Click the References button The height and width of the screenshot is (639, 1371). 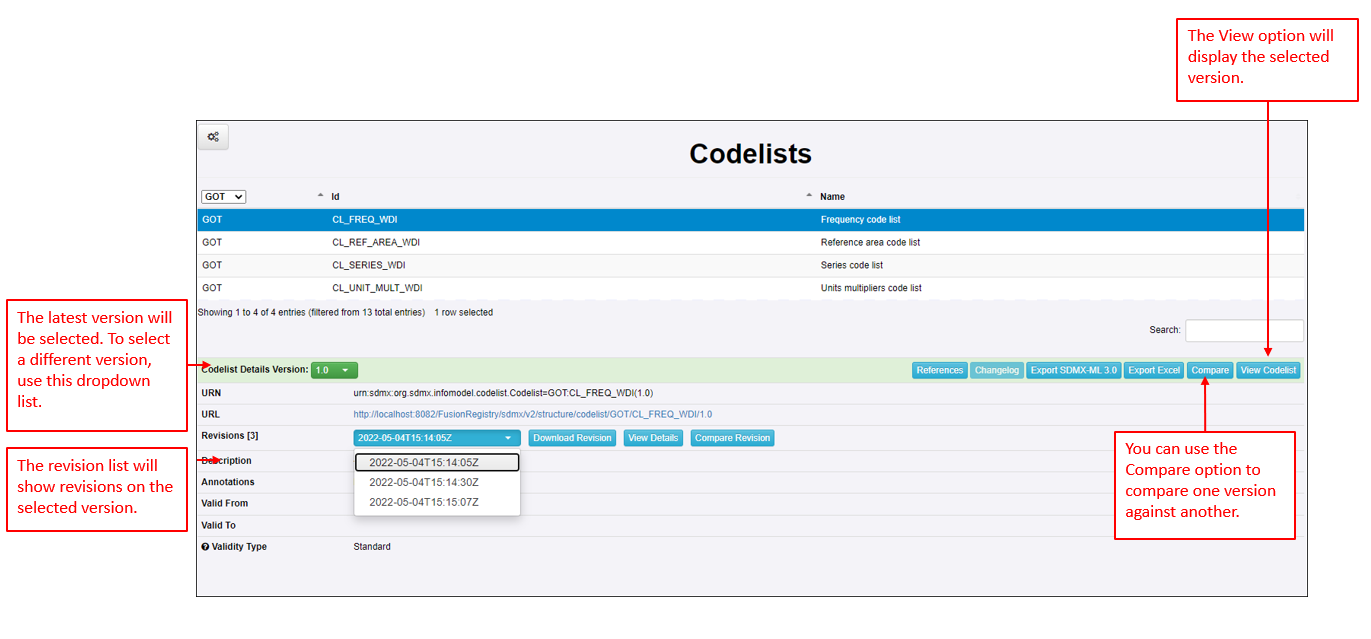[x=939, y=370]
